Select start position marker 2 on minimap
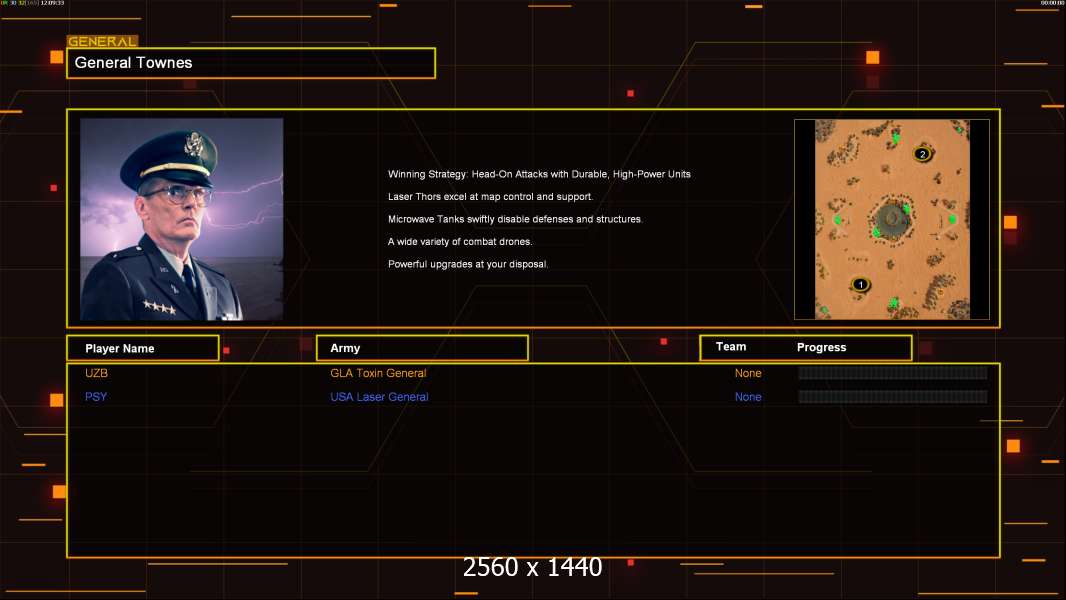Viewport: 1066px width, 600px height. (x=923, y=154)
